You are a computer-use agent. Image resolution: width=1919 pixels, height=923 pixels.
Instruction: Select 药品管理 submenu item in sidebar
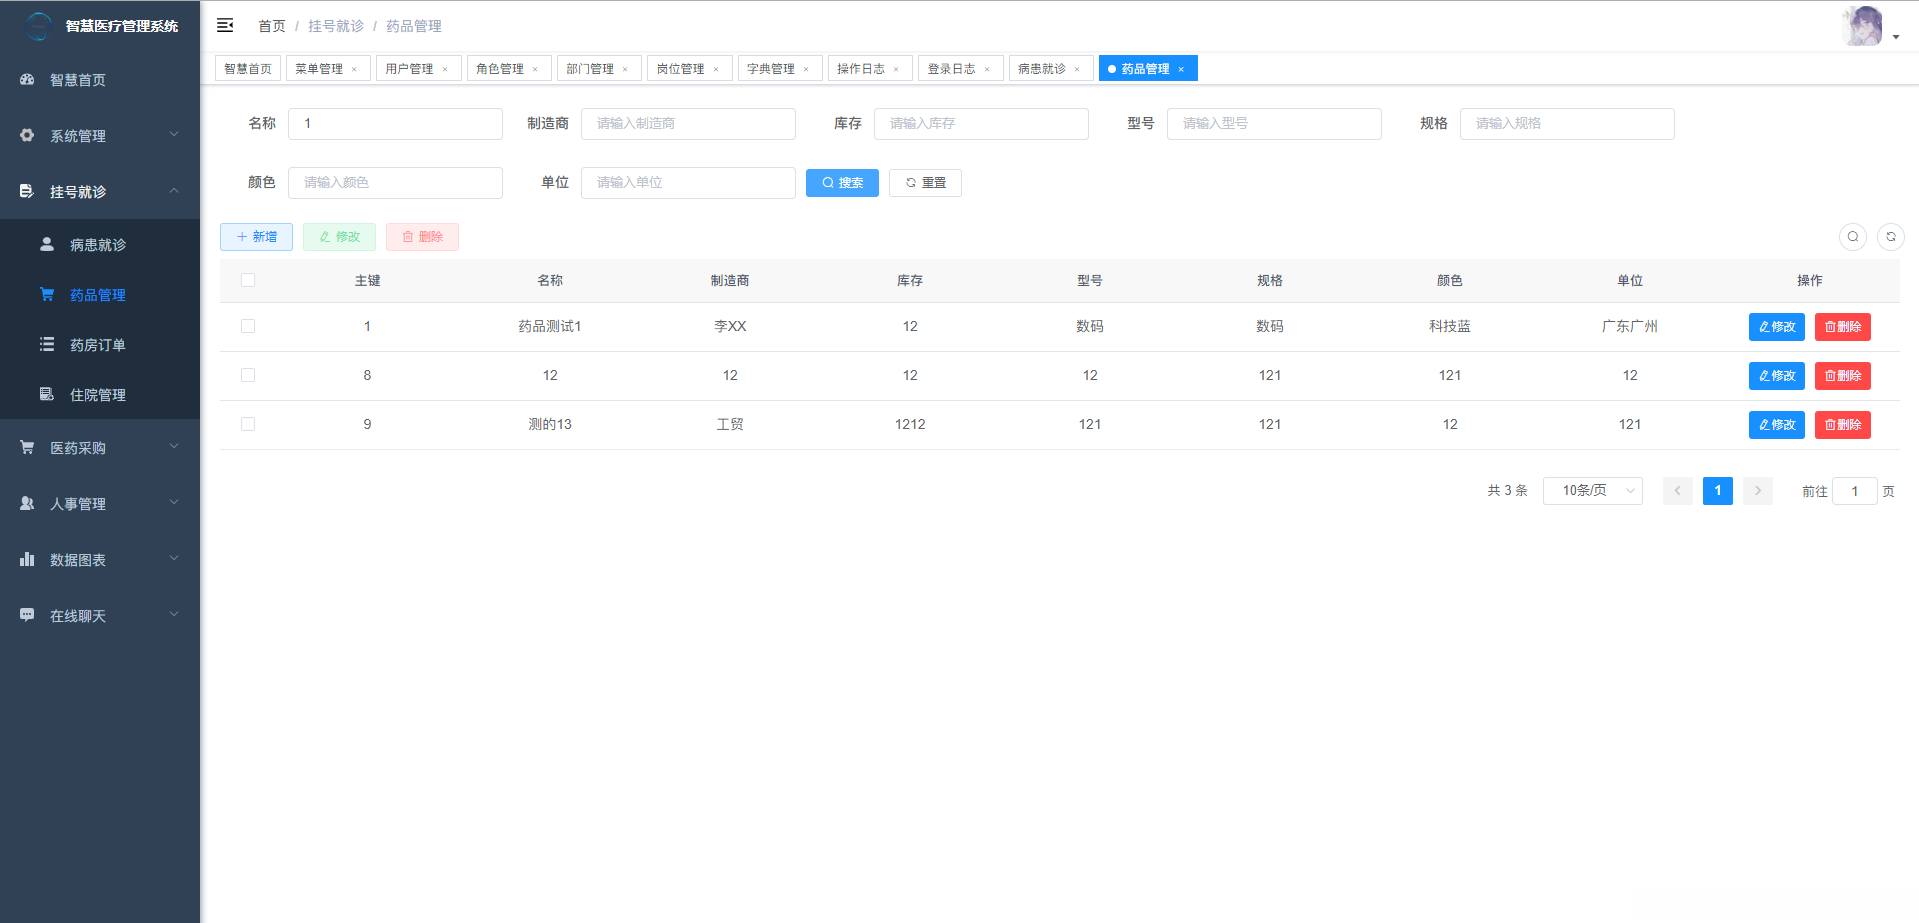100,294
